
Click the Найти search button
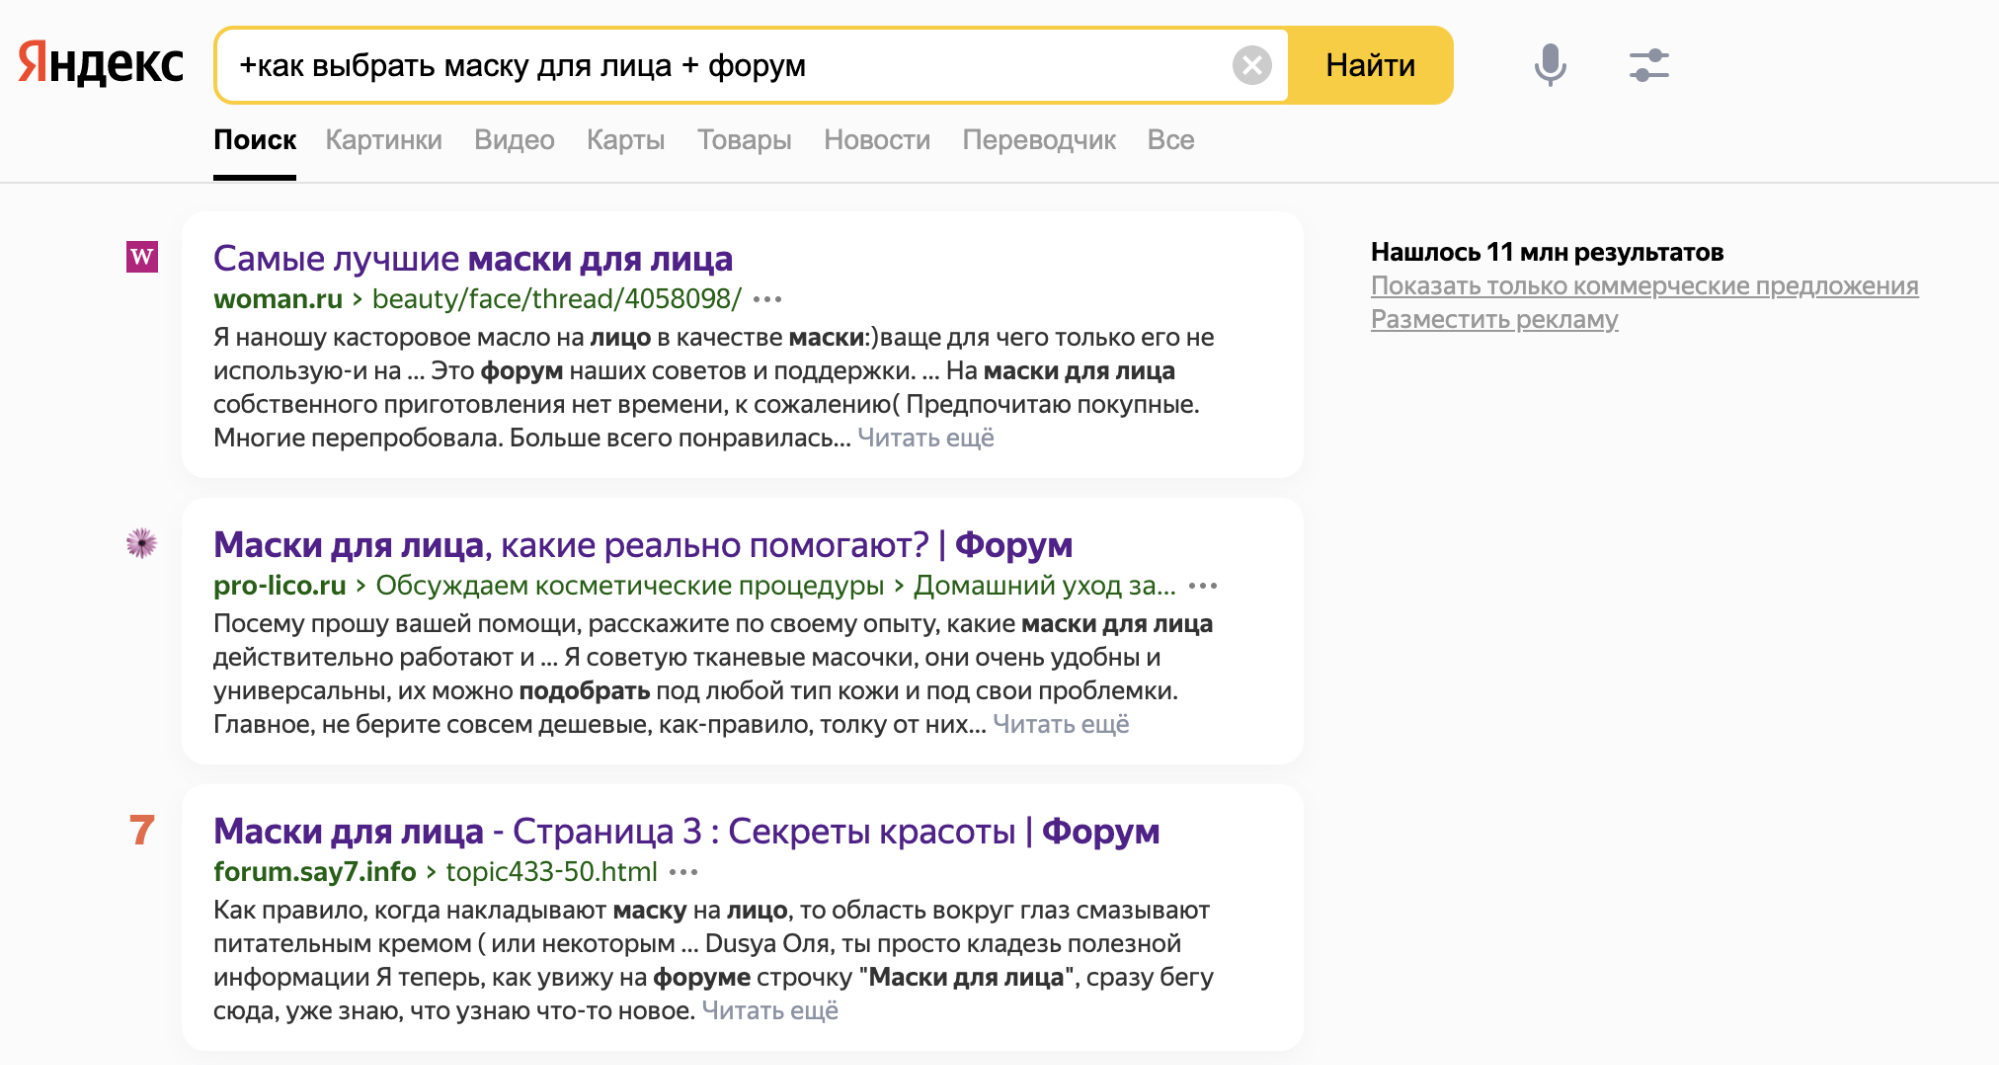coord(1370,65)
